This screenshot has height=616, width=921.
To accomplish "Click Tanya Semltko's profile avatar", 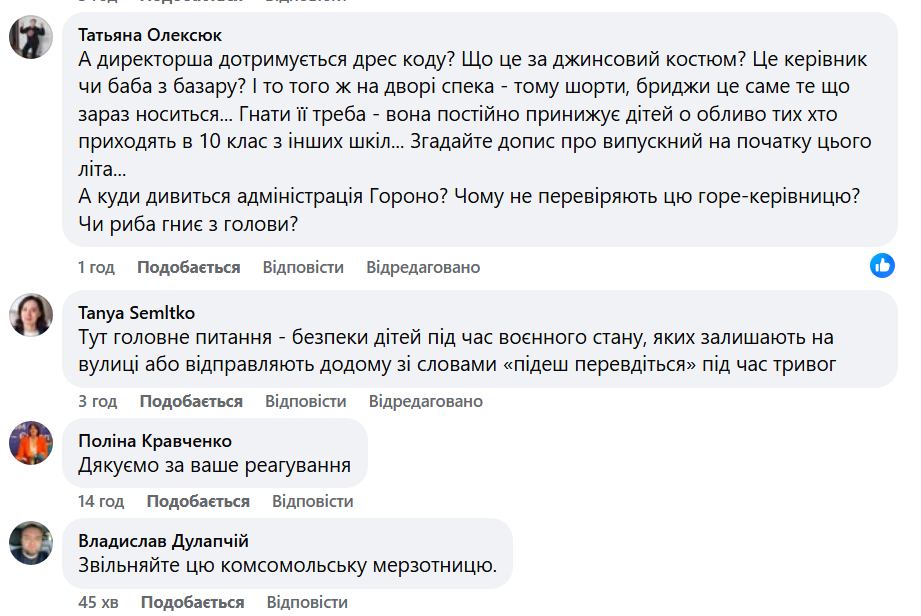I will 31,315.
